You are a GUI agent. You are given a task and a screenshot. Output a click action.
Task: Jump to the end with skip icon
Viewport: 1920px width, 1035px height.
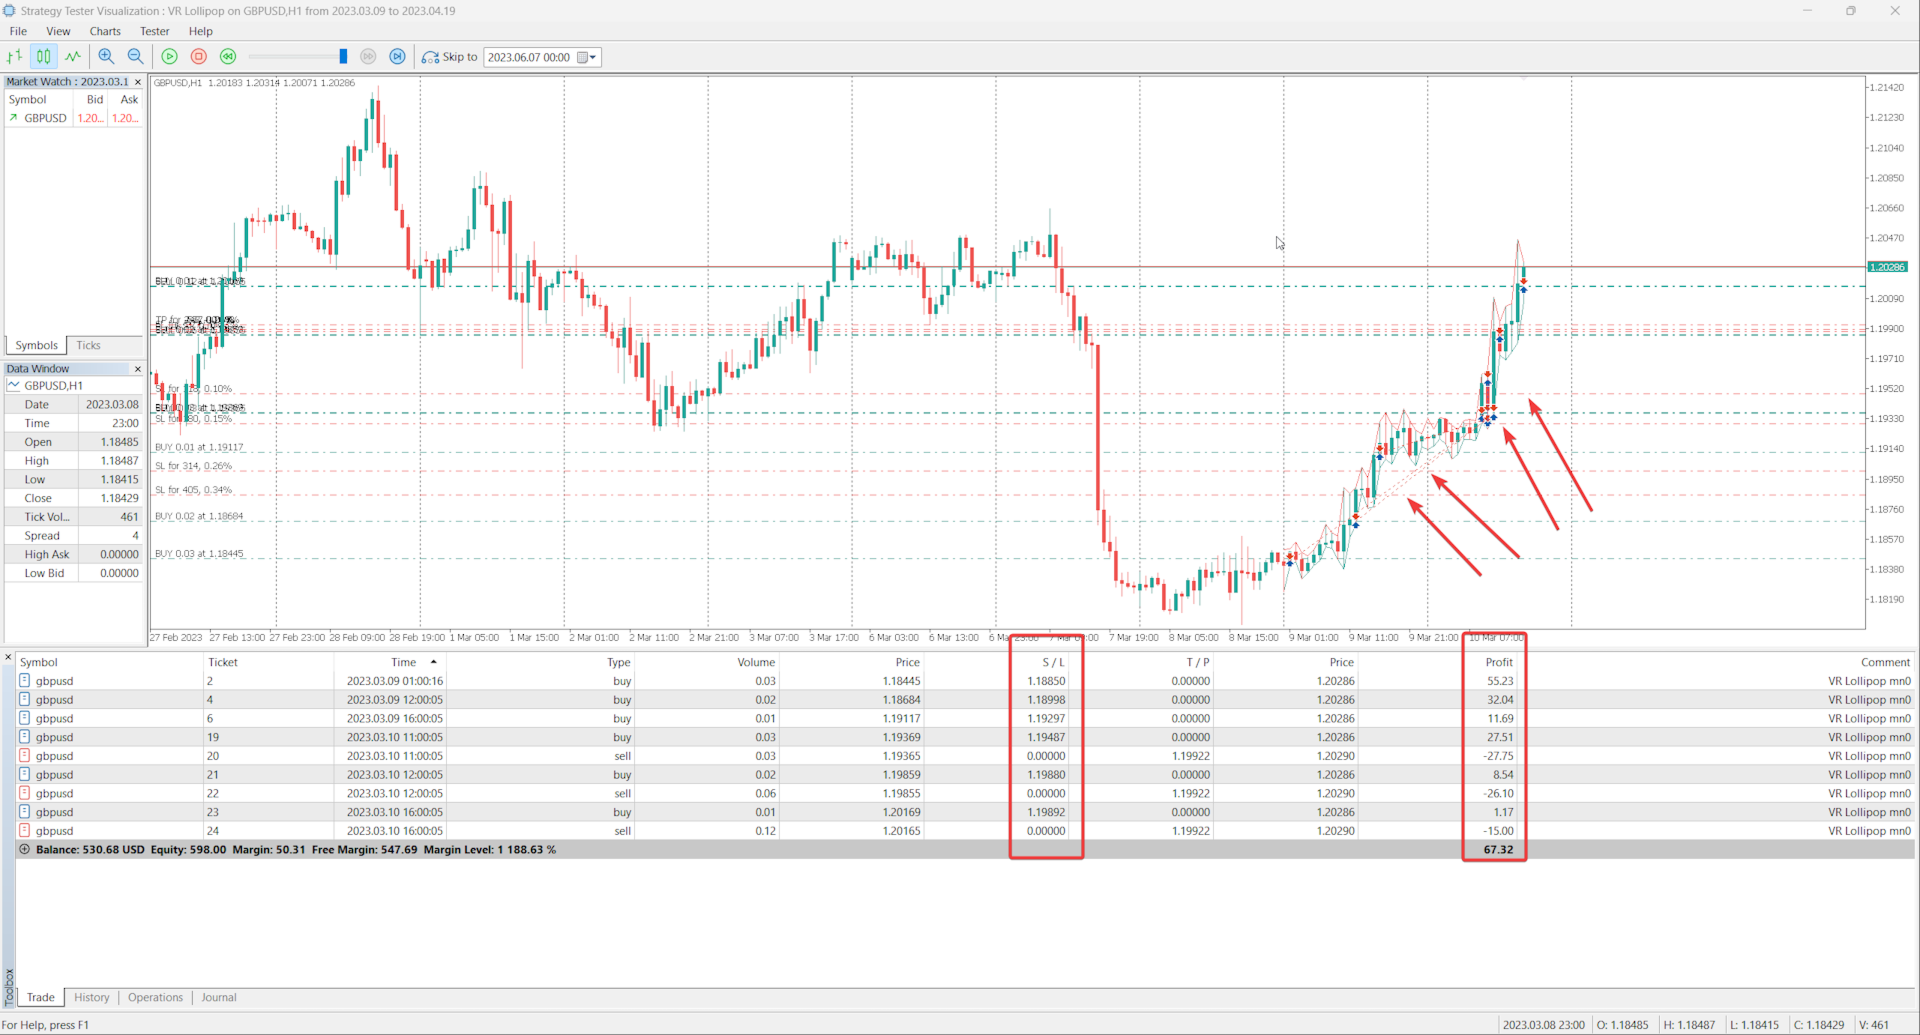click(x=398, y=57)
